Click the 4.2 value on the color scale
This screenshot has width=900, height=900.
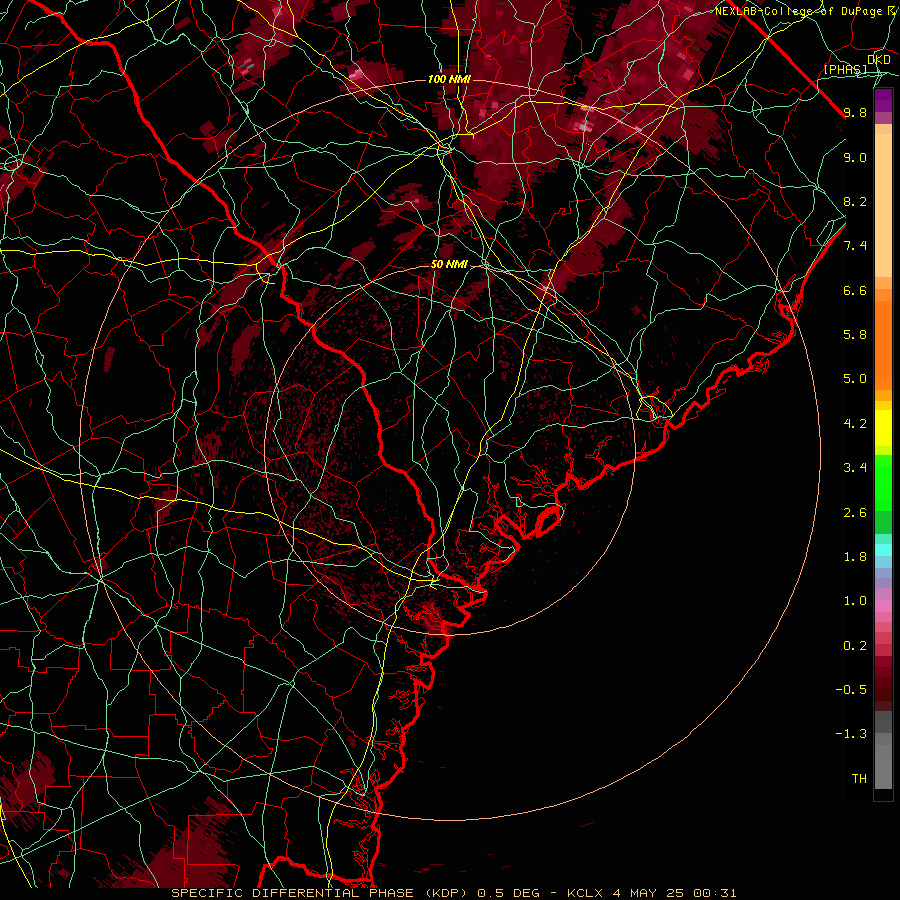(855, 424)
